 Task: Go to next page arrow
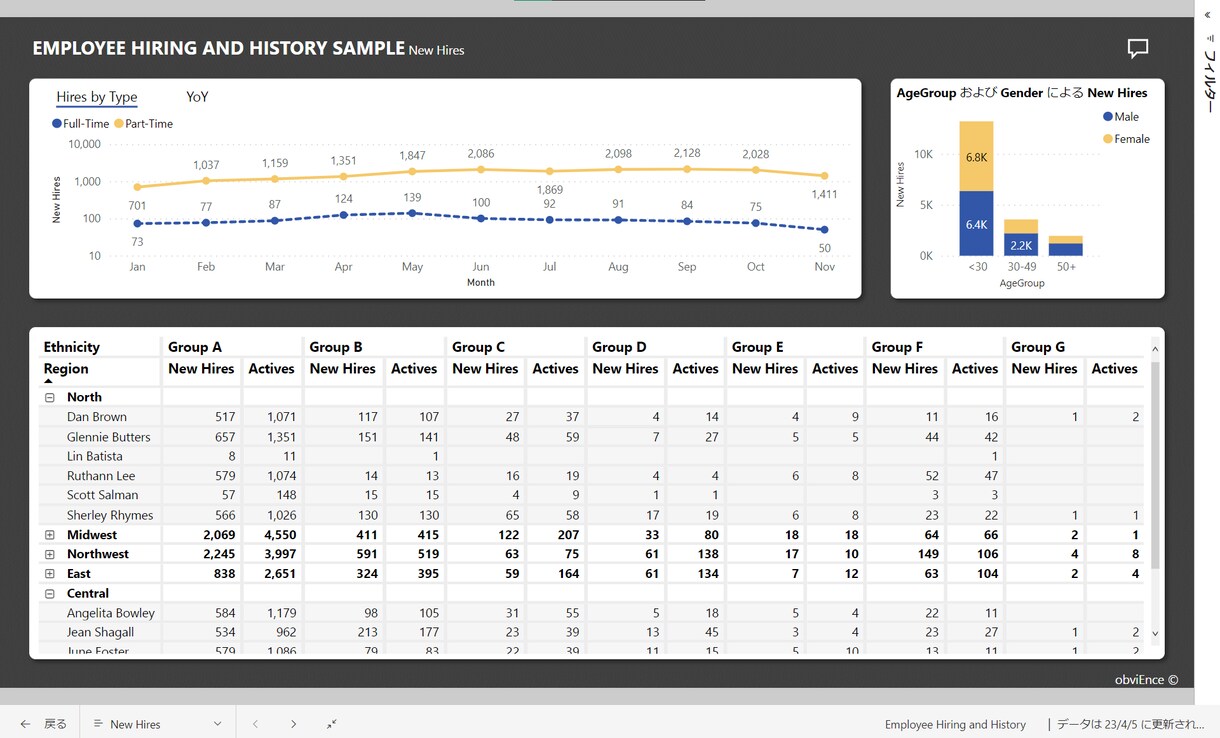[293, 724]
